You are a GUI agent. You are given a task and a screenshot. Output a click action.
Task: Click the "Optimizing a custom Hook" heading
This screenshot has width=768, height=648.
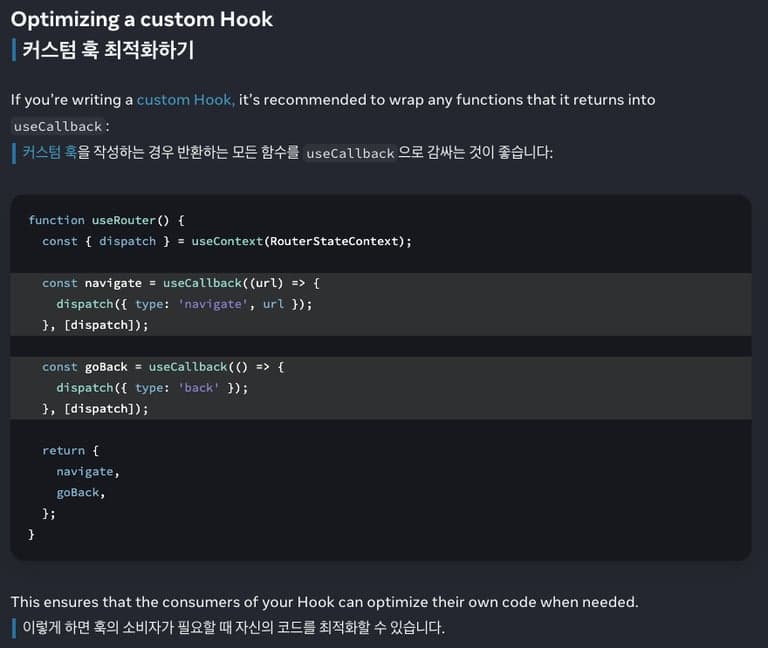141,19
